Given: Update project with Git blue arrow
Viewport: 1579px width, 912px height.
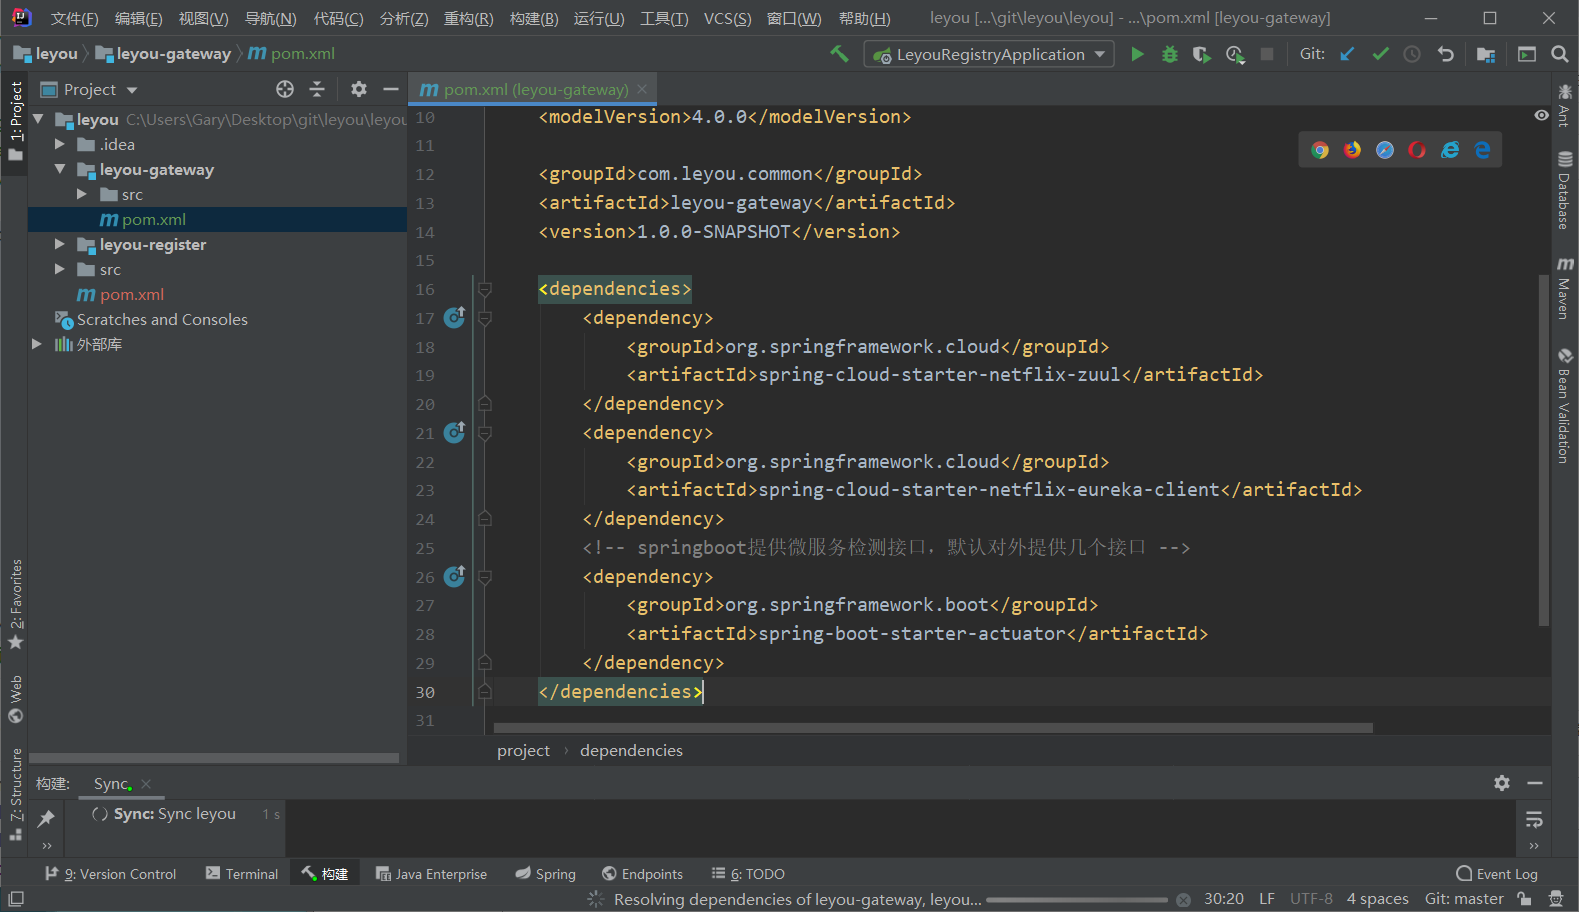Looking at the screenshot, I should coord(1347,54).
